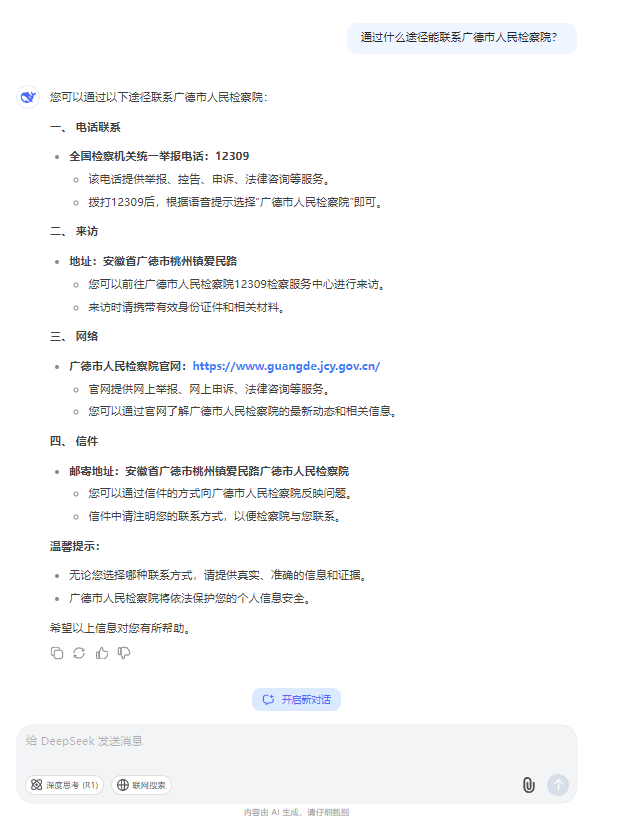The height and width of the screenshot is (818, 629).
Task: Click text 希望以上信息对您有所帮助
Action: [120, 628]
